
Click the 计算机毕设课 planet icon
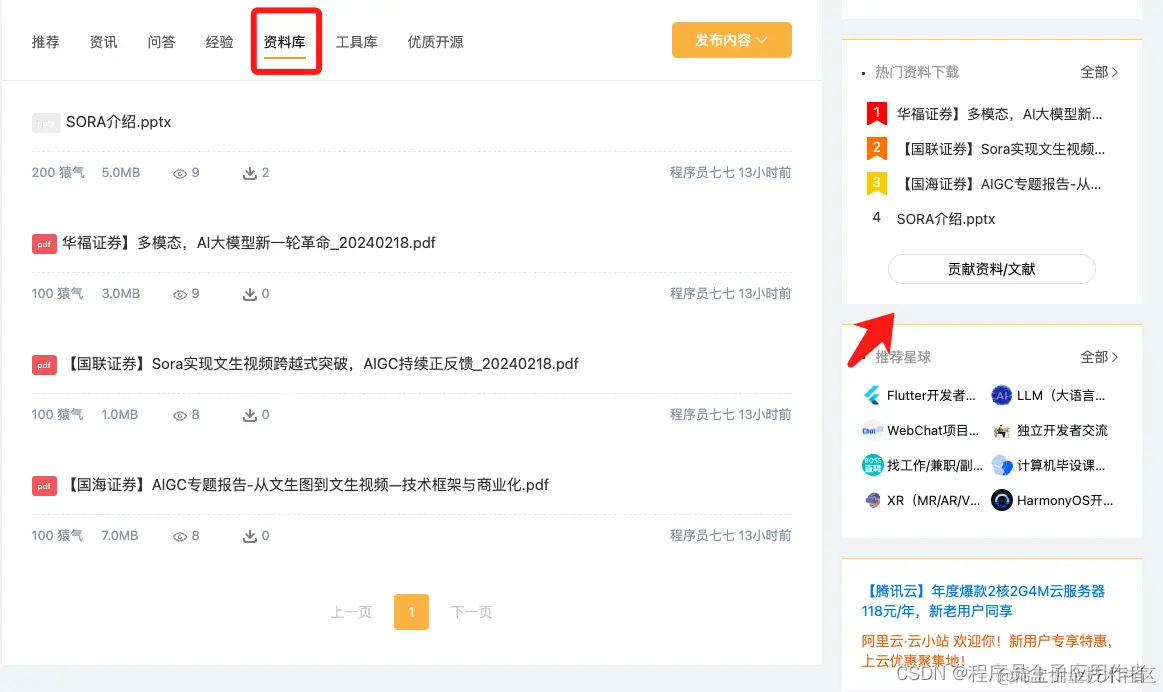tap(1001, 465)
